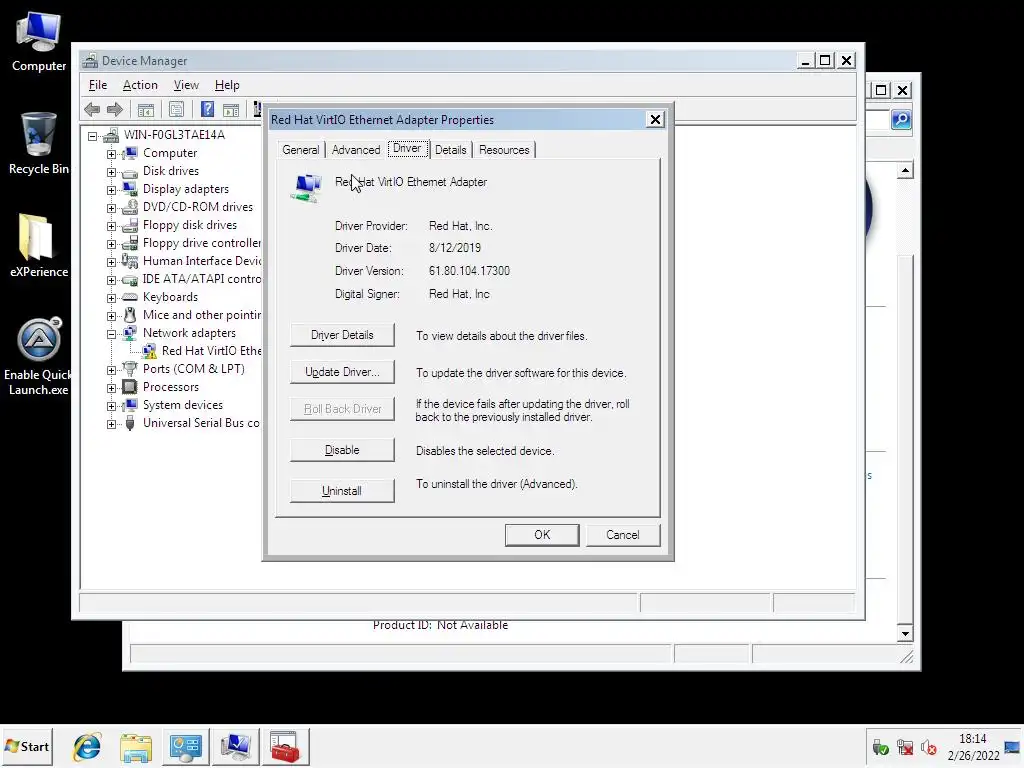Screen dimensions: 1024x768
Task: Expand the DVD/CD-ROM drives node
Action: [x=112, y=208]
